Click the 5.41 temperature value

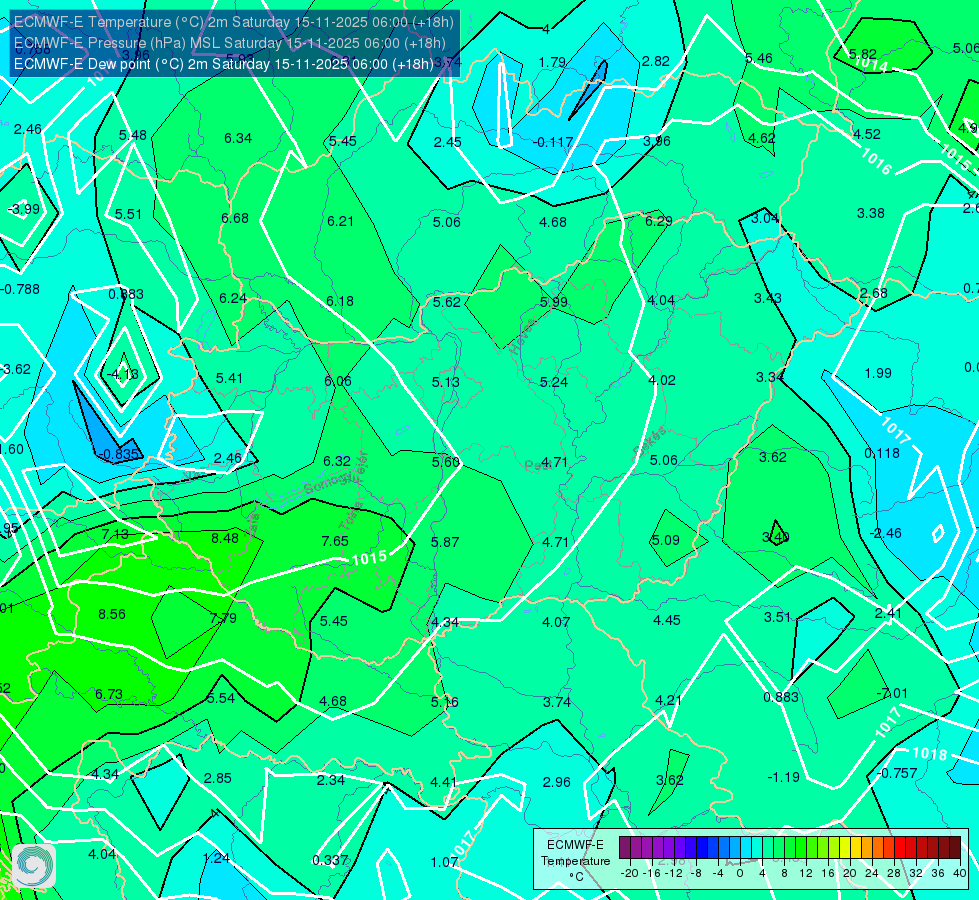tap(229, 378)
